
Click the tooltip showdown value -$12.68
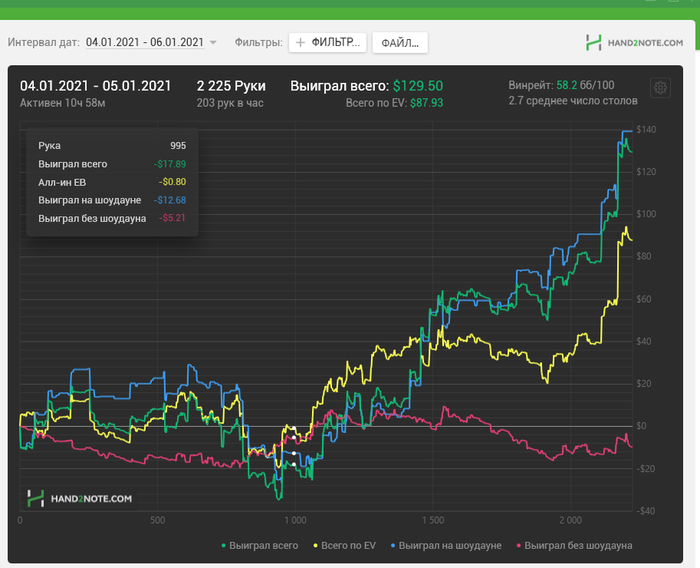(170, 200)
